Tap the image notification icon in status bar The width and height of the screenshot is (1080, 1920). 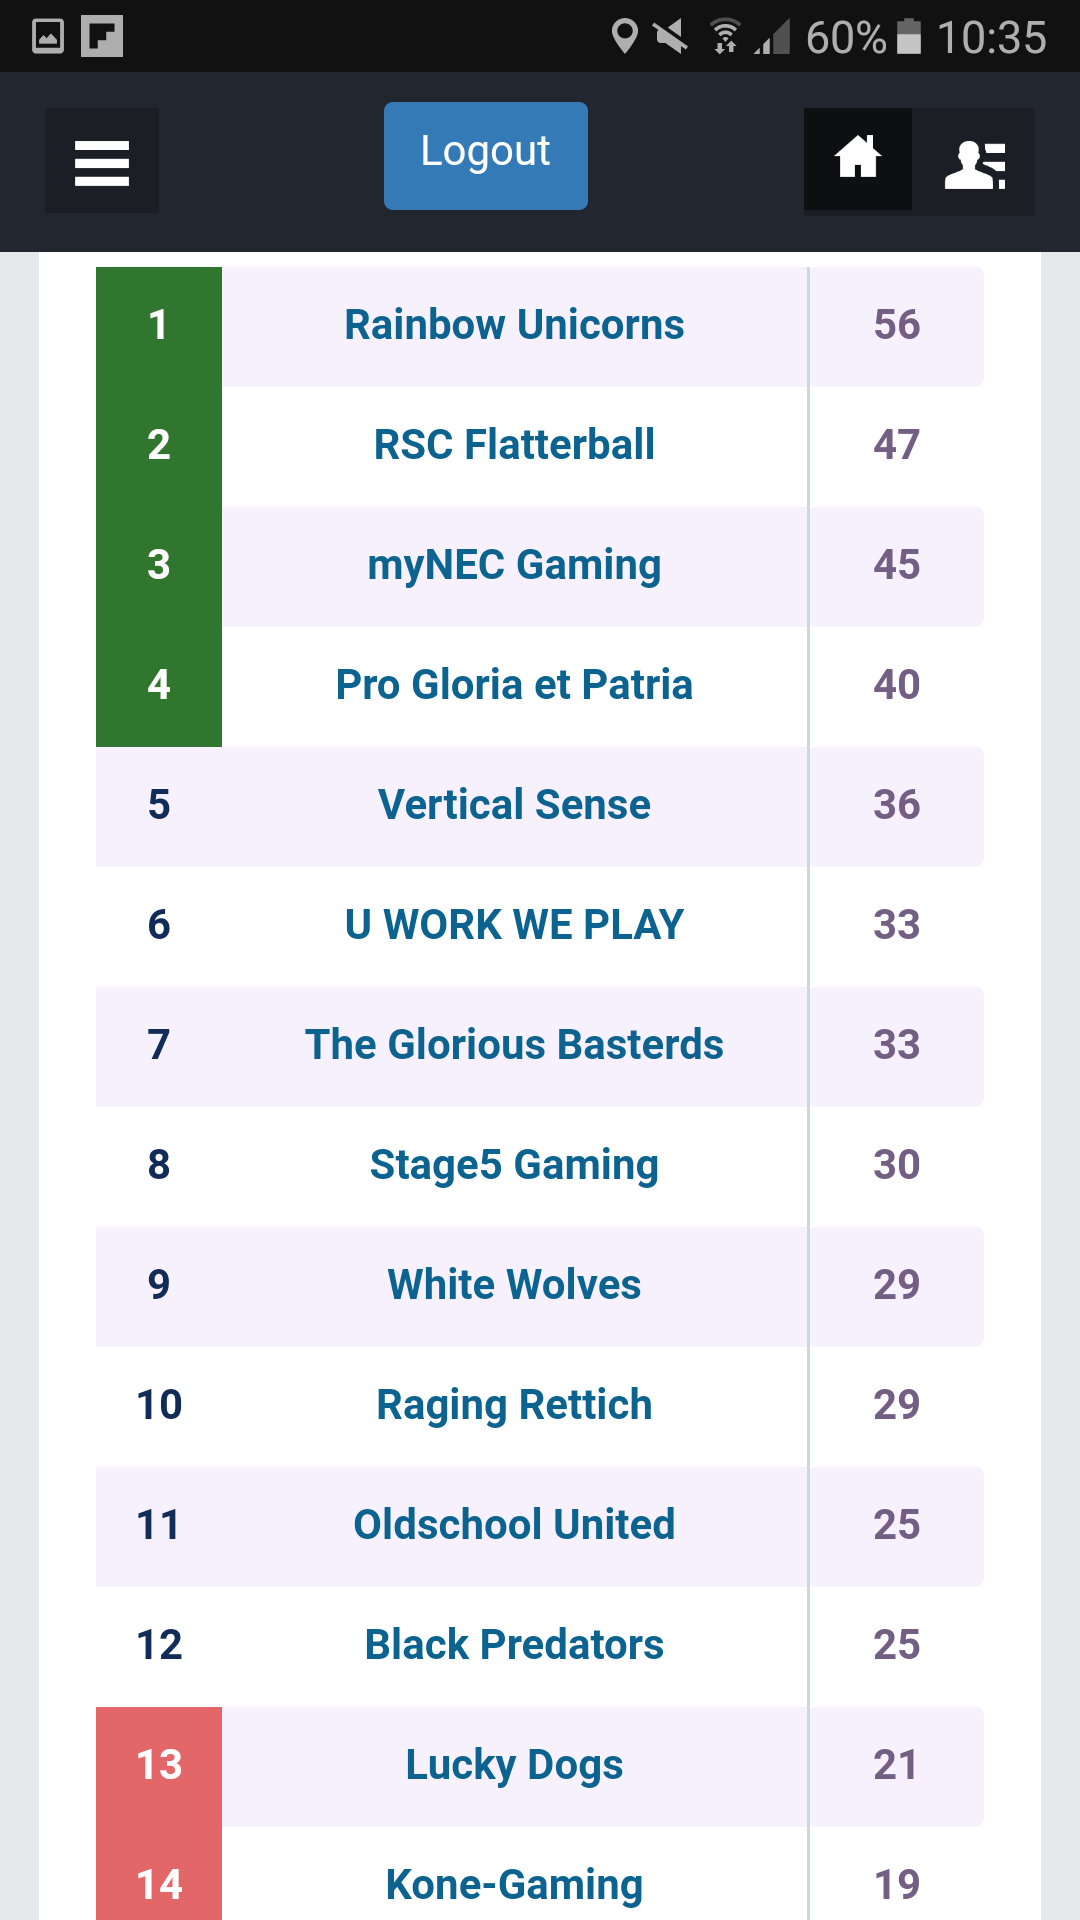pos(48,36)
